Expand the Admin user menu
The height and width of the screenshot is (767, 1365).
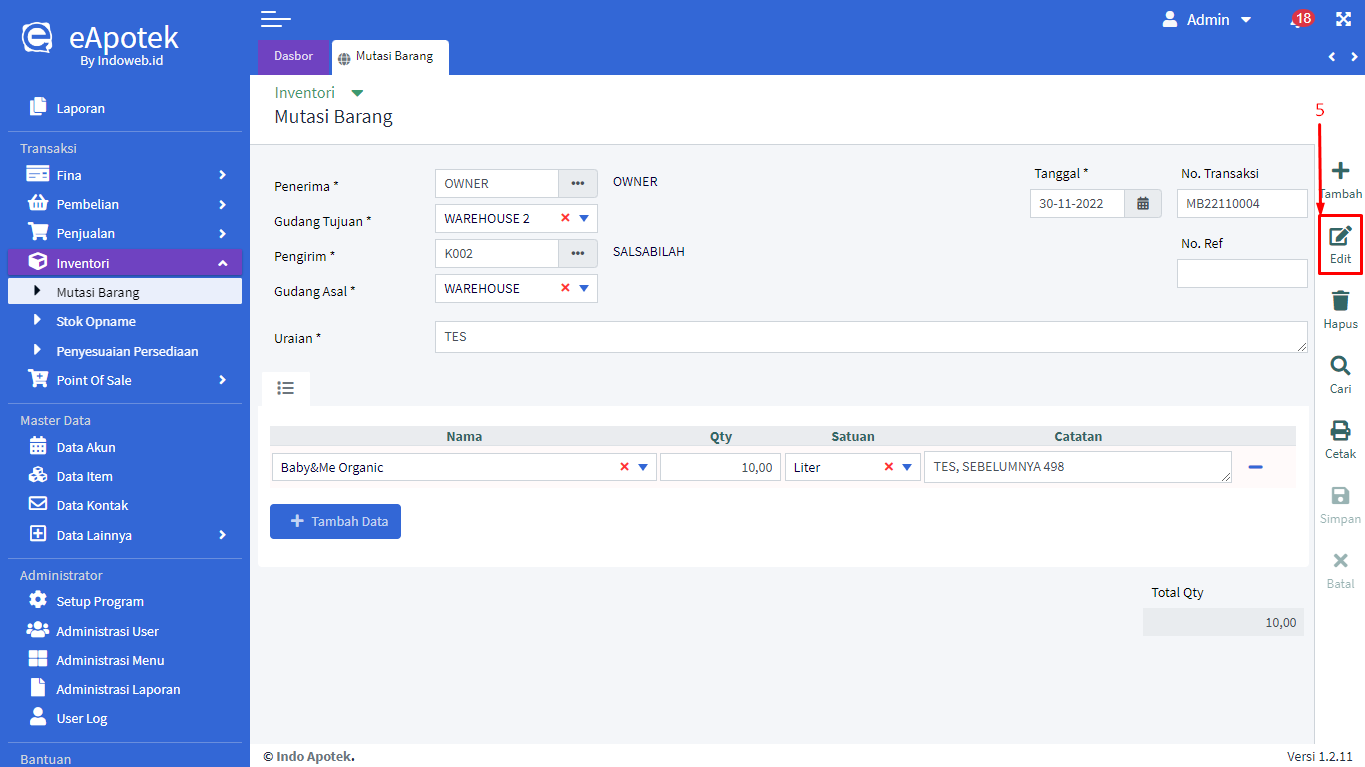coord(1207,20)
